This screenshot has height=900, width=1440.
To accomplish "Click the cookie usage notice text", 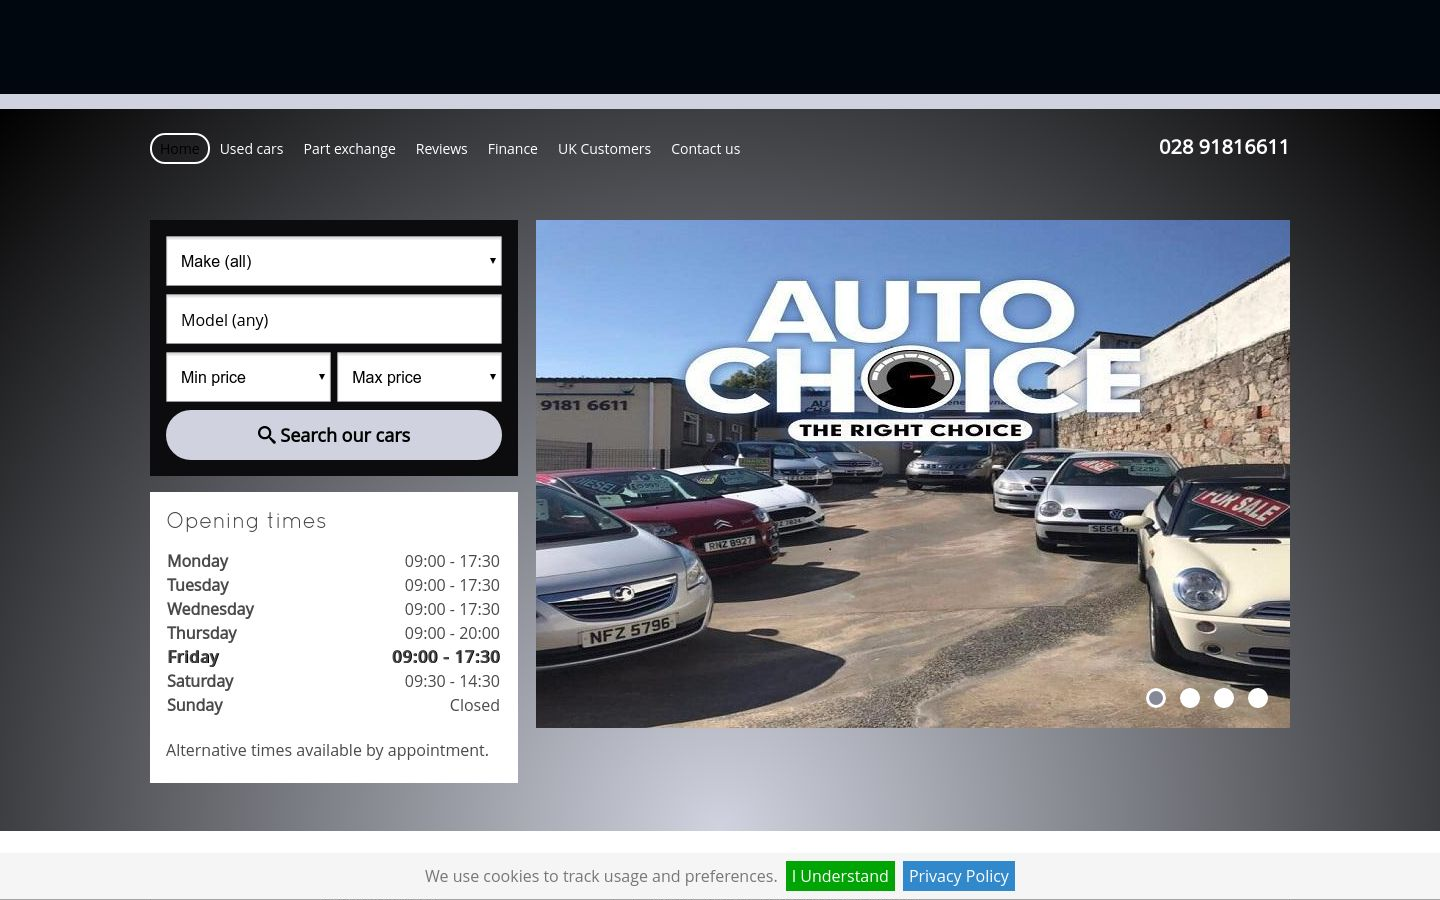I will tap(601, 876).
